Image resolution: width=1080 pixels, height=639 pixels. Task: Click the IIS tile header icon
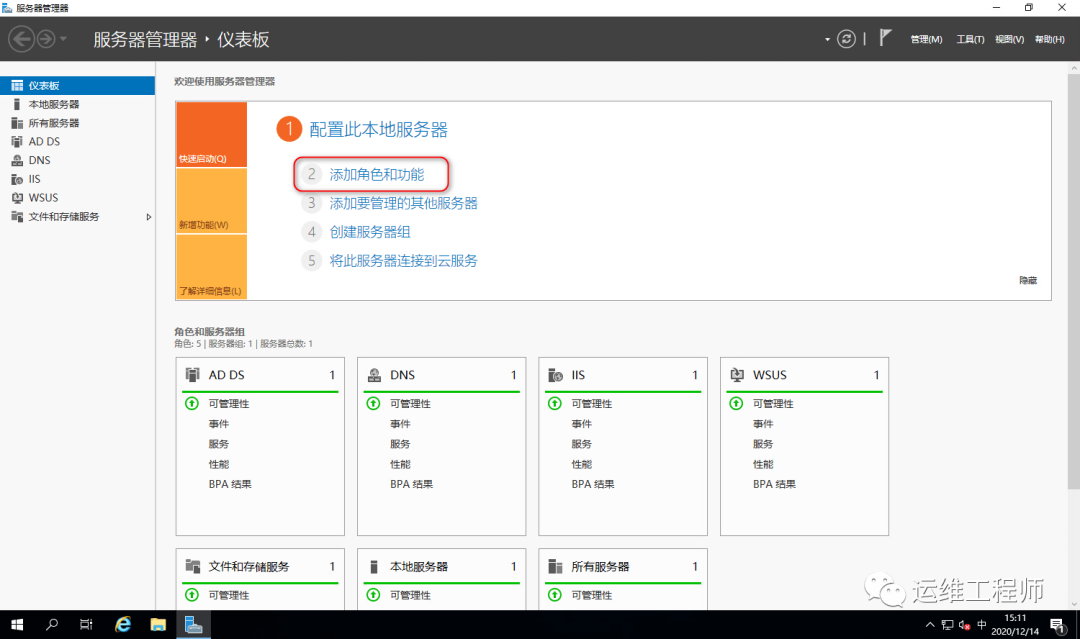[555, 375]
